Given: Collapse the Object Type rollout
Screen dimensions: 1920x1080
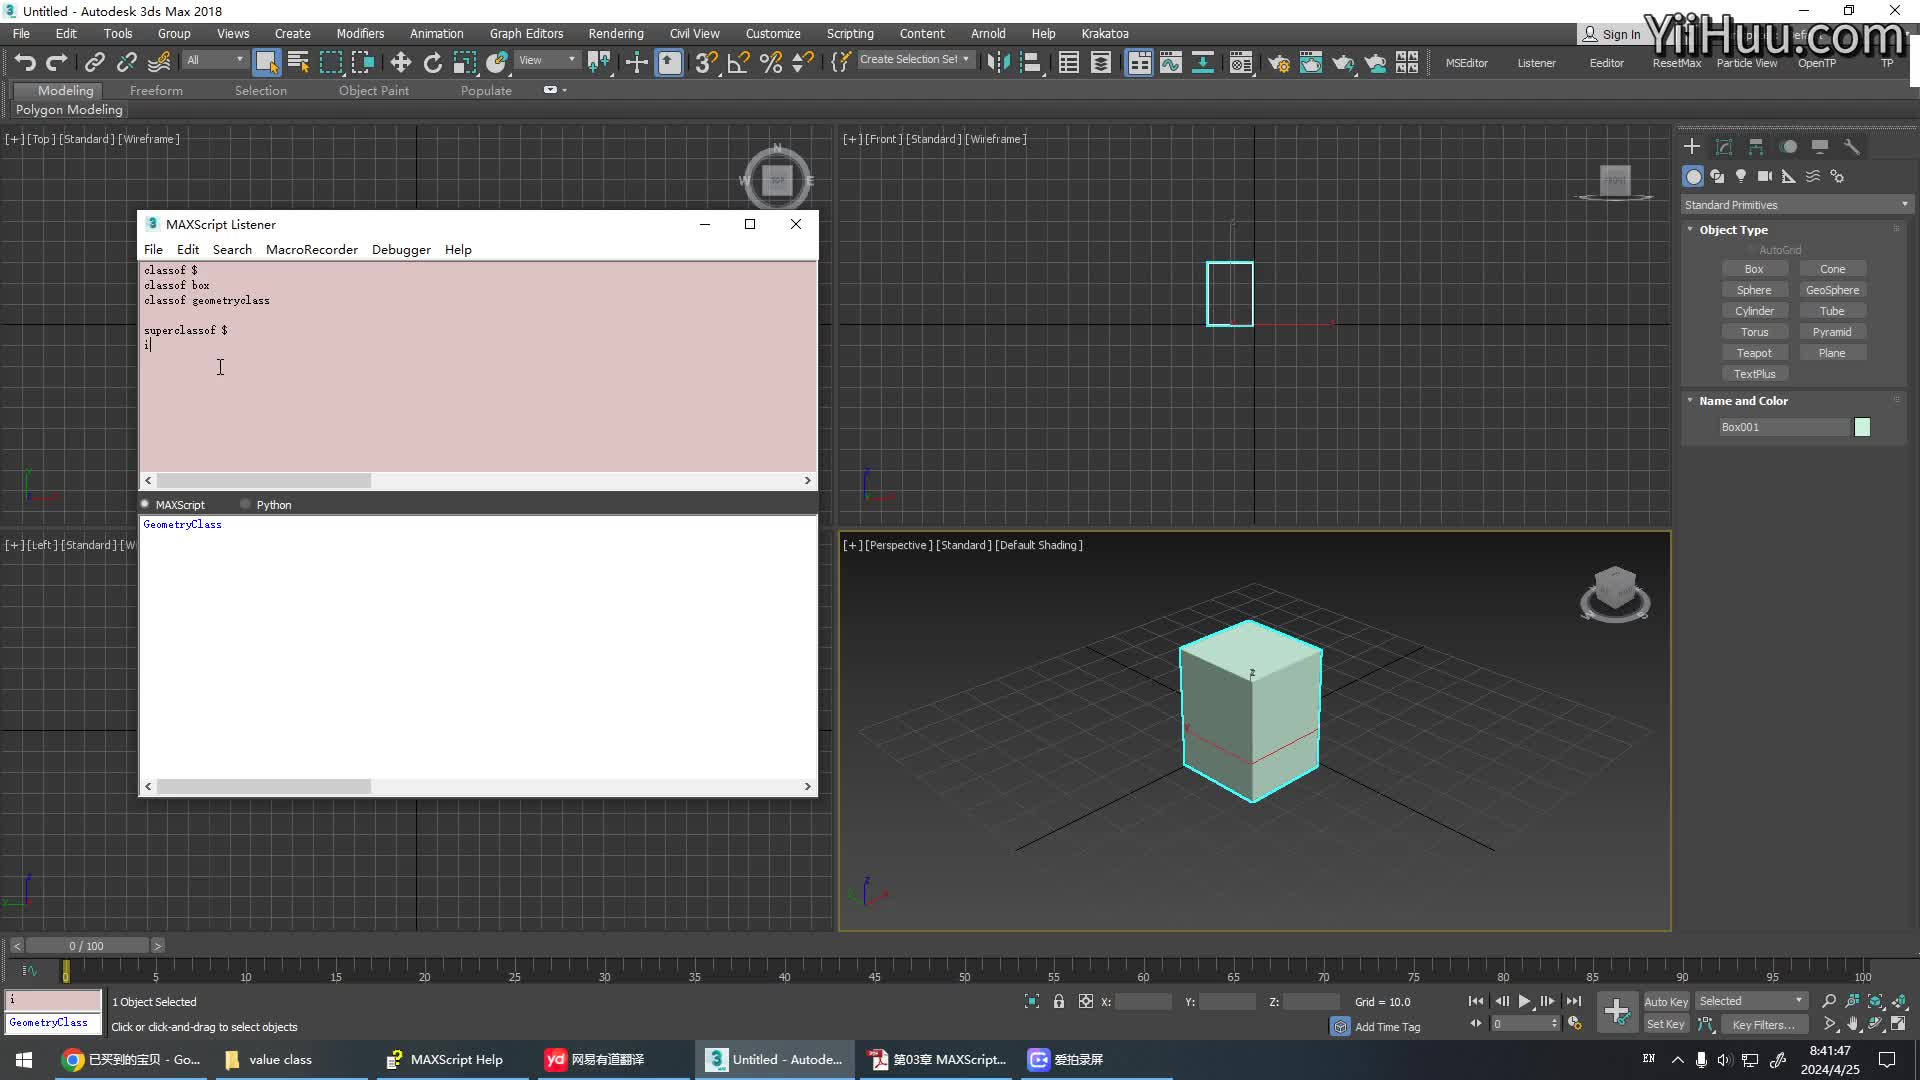Looking at the screenshot, I should pyautogui.click(x=1733, y=230).
